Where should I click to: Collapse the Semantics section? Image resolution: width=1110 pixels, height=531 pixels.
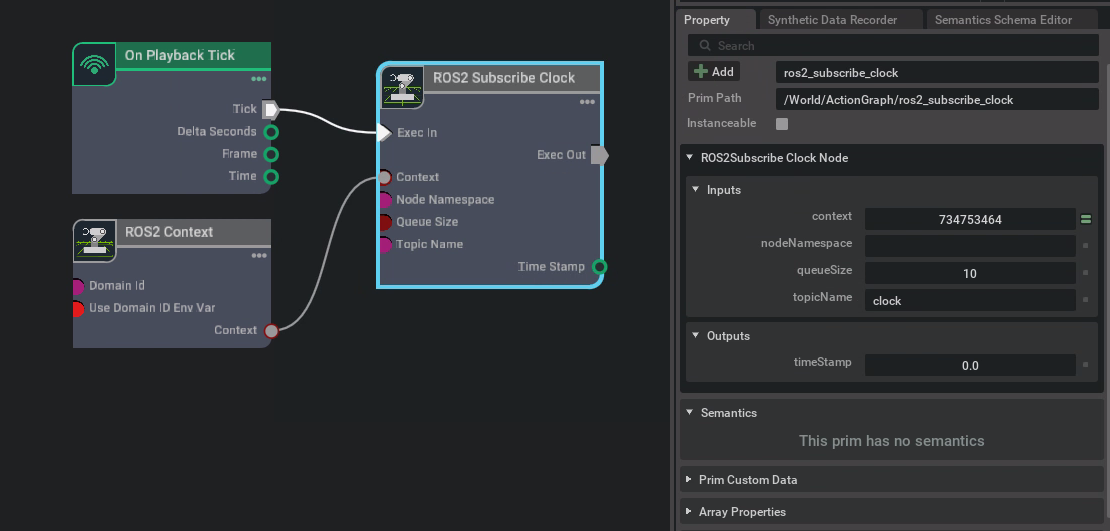tap(690, 413)
